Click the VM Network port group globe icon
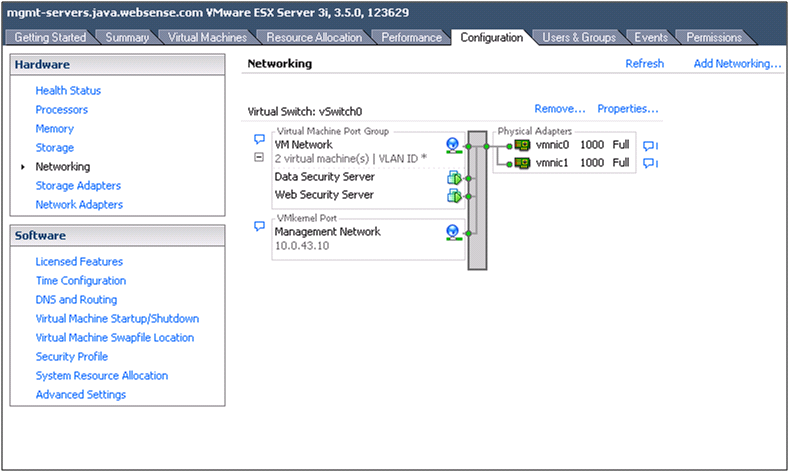Image resolution: width=789 pixels, height=472 pixels. (453, 145)
